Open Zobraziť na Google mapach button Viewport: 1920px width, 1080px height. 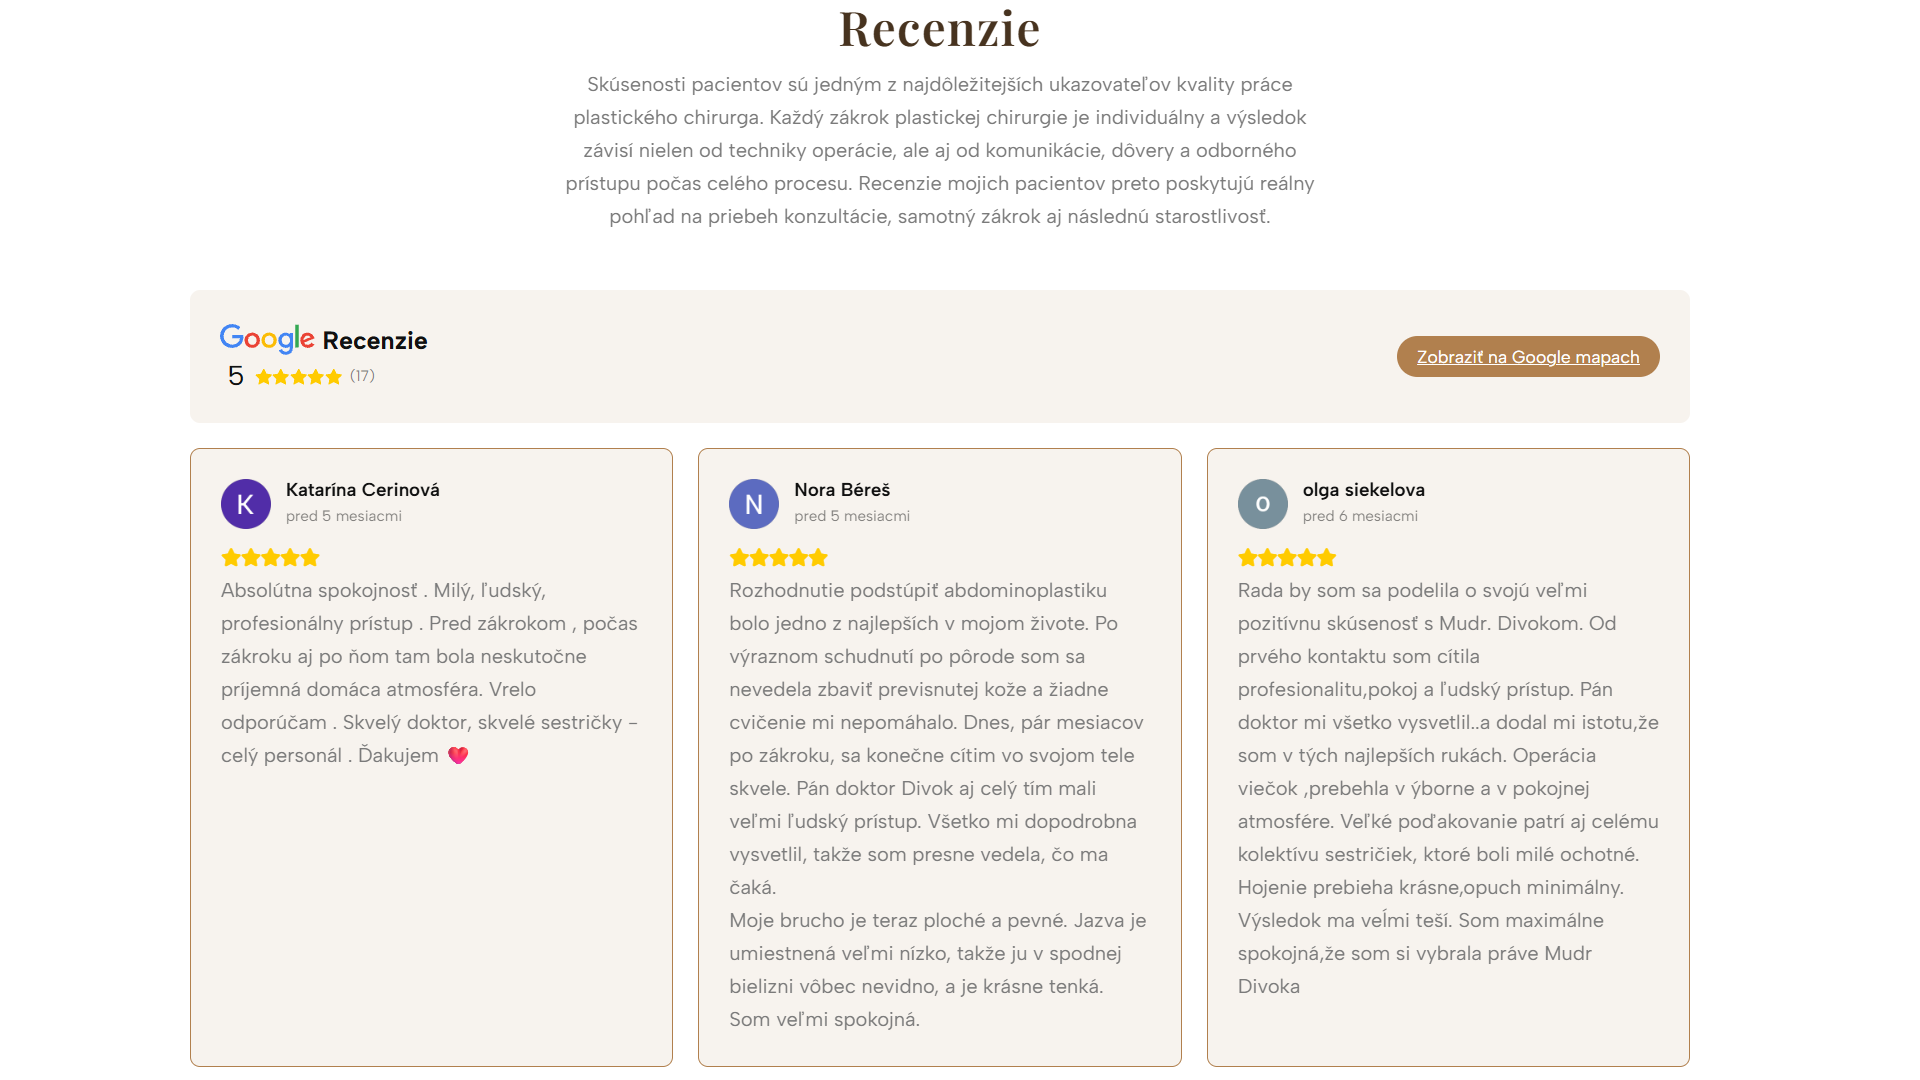[1528, 357]
